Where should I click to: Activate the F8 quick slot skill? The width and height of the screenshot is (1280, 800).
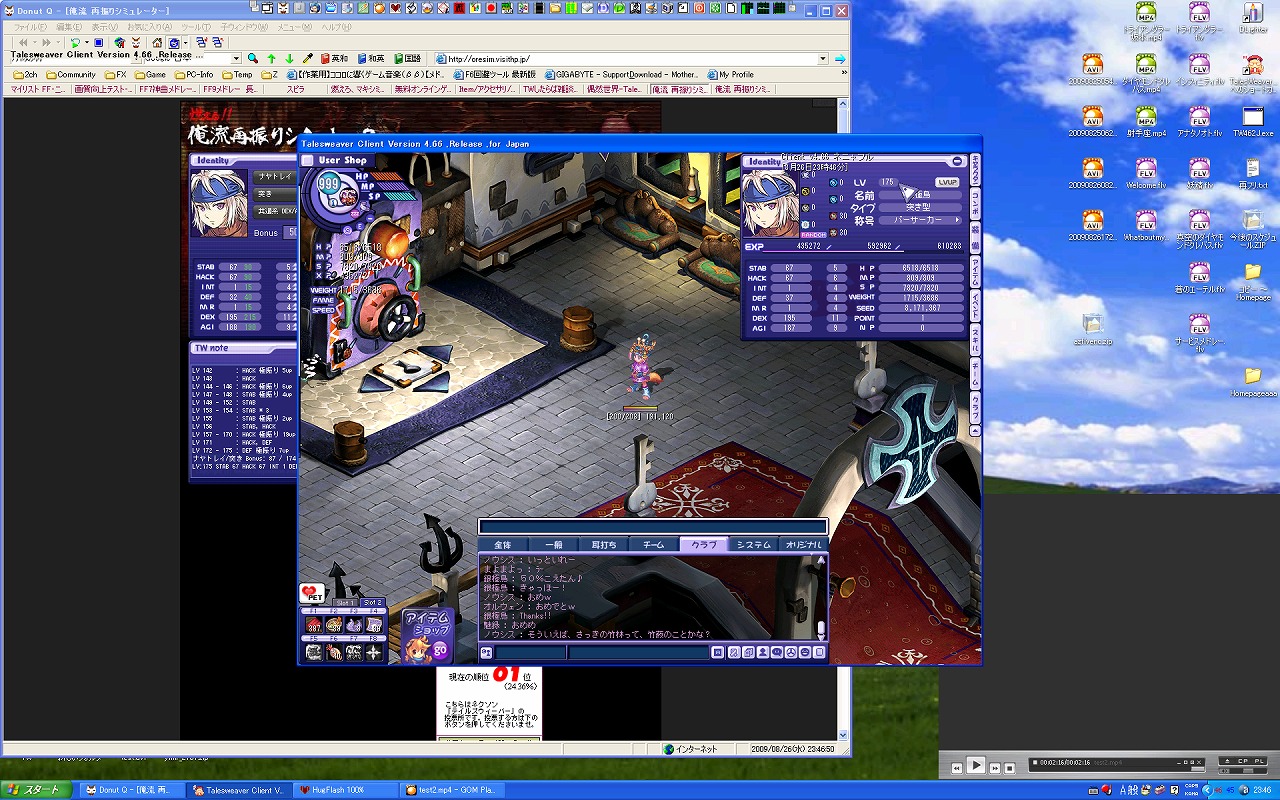(x=374, y=652)
